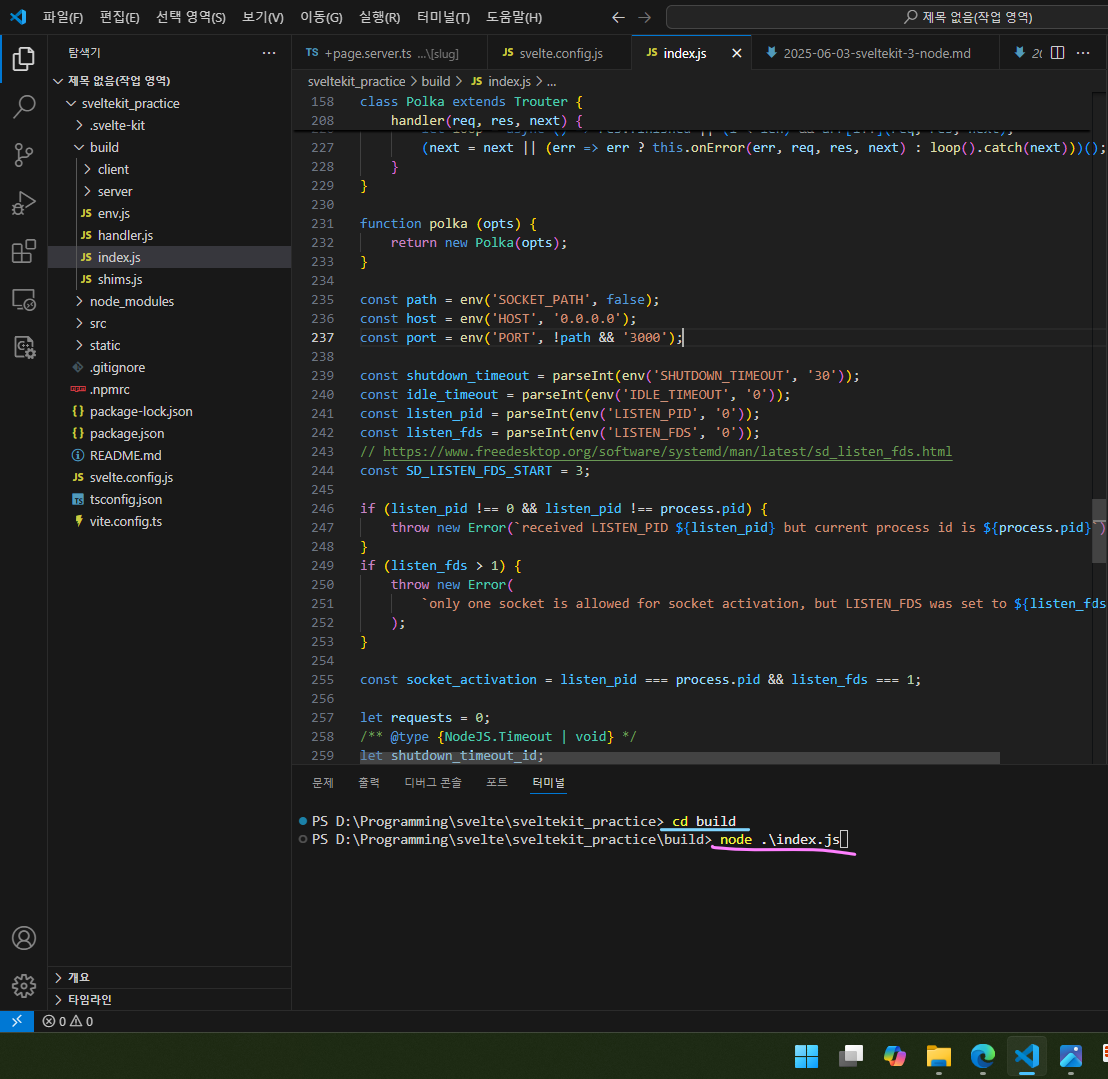Open package.json in the explorer
1108x1079 pixels.
(126, 433)
